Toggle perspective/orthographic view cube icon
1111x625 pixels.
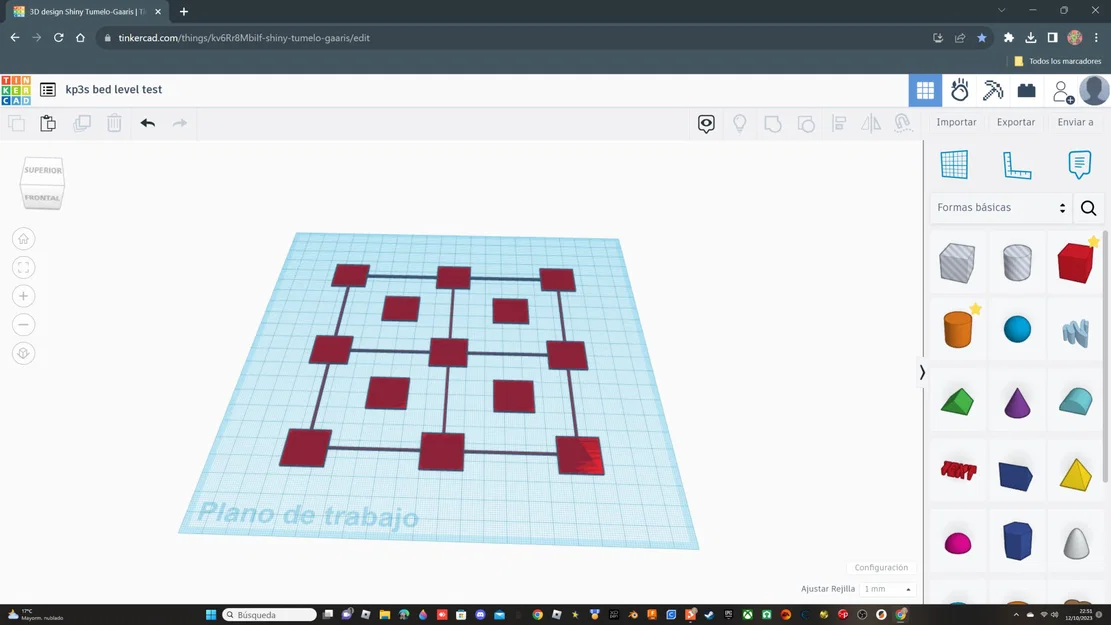23,354
